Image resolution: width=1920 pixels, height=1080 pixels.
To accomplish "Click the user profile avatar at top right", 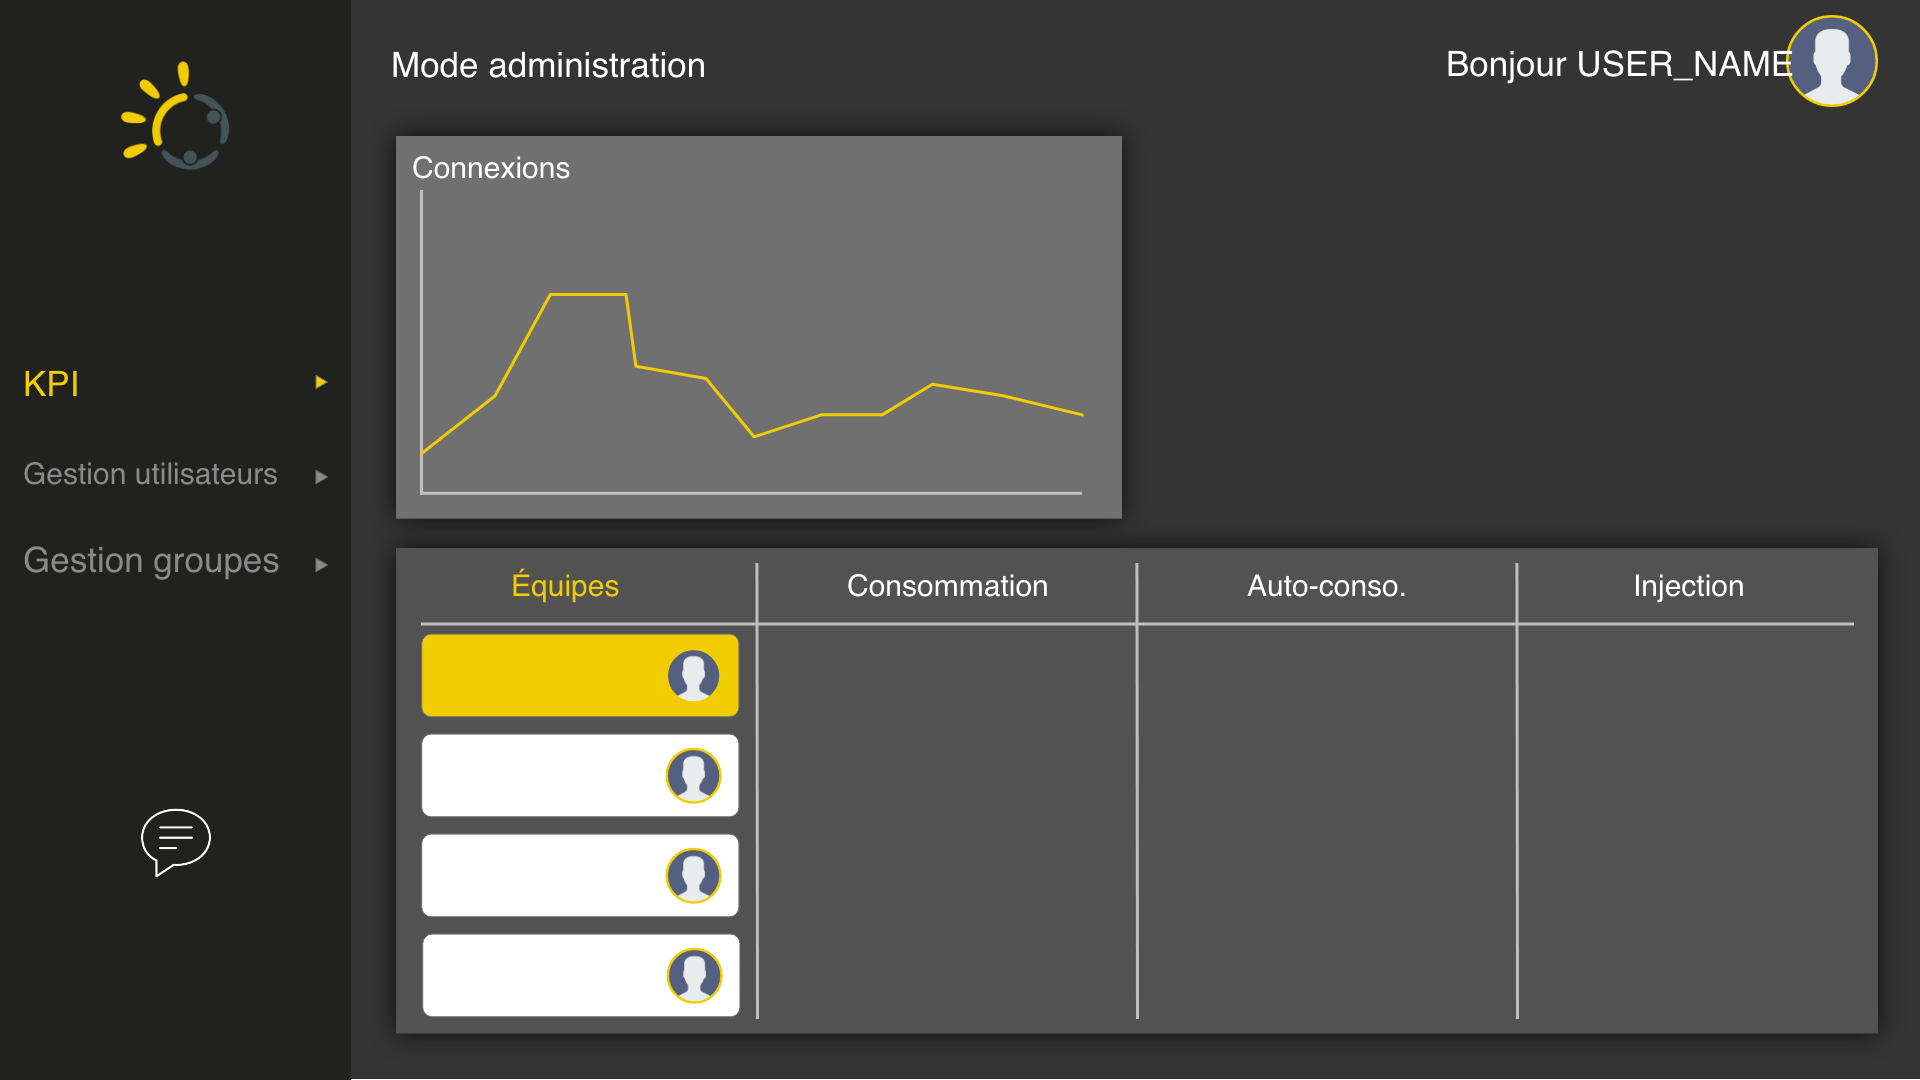I will click(x=1832, y=61).
